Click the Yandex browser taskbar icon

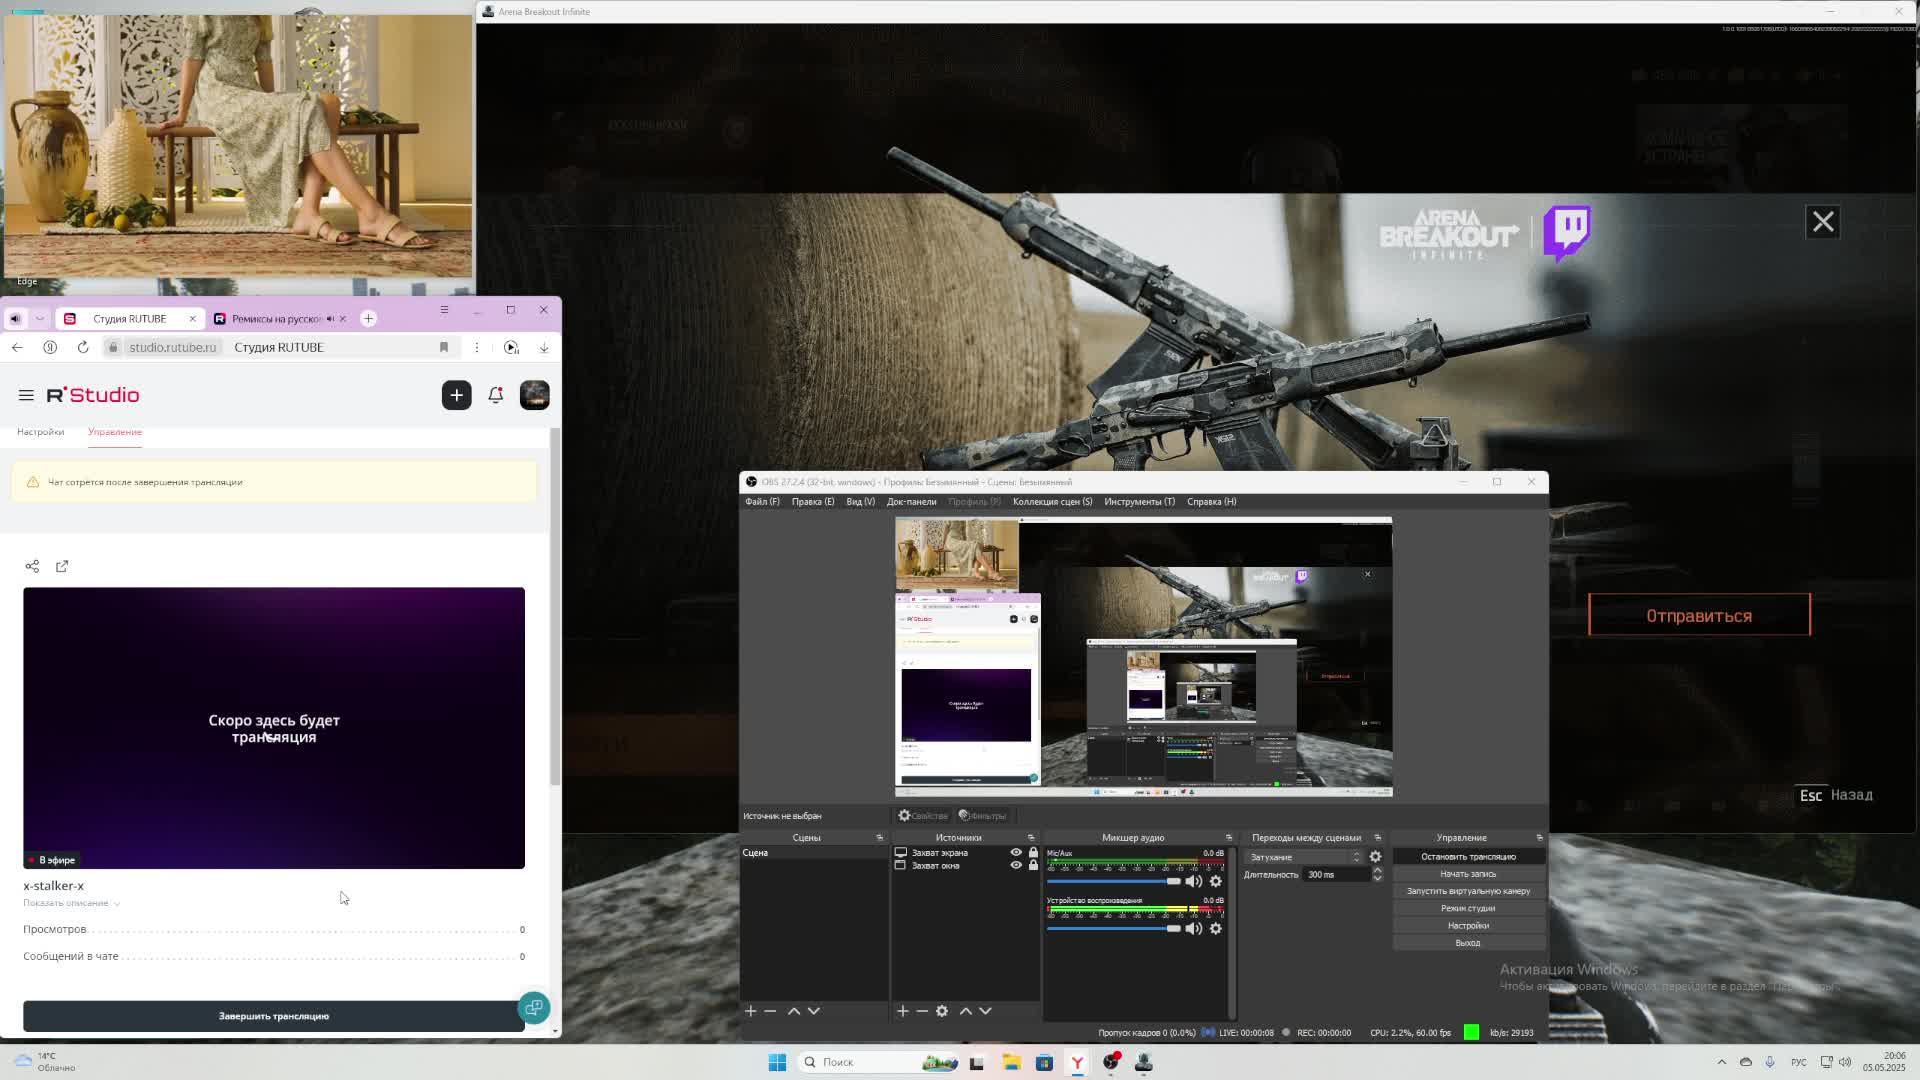1077,1062
